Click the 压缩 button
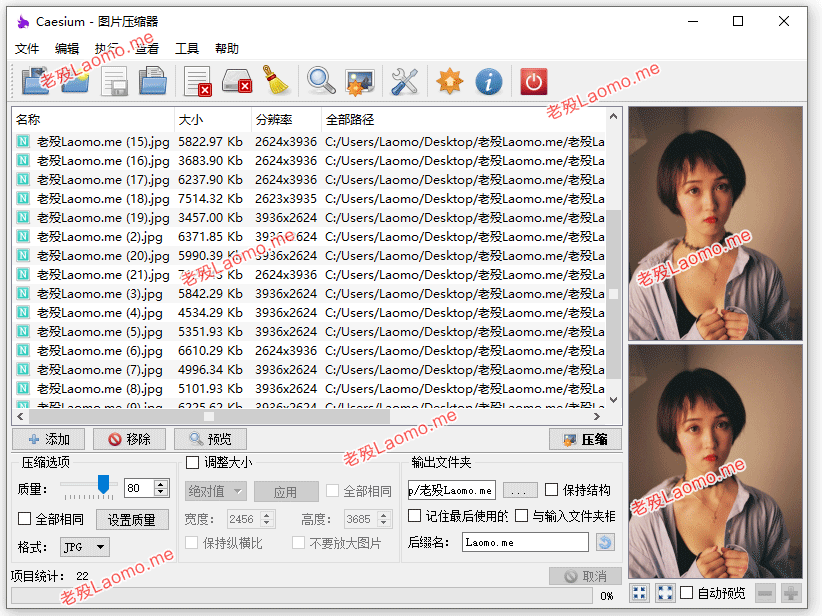This screenshot has height=616, width=822. 585,439
